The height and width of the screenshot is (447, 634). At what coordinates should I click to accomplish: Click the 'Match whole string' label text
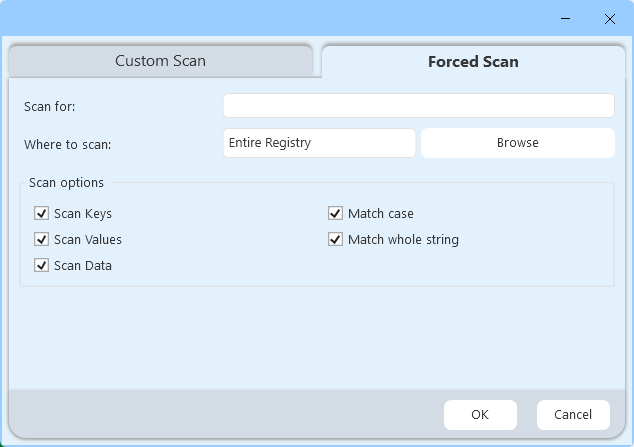[403, 240]
